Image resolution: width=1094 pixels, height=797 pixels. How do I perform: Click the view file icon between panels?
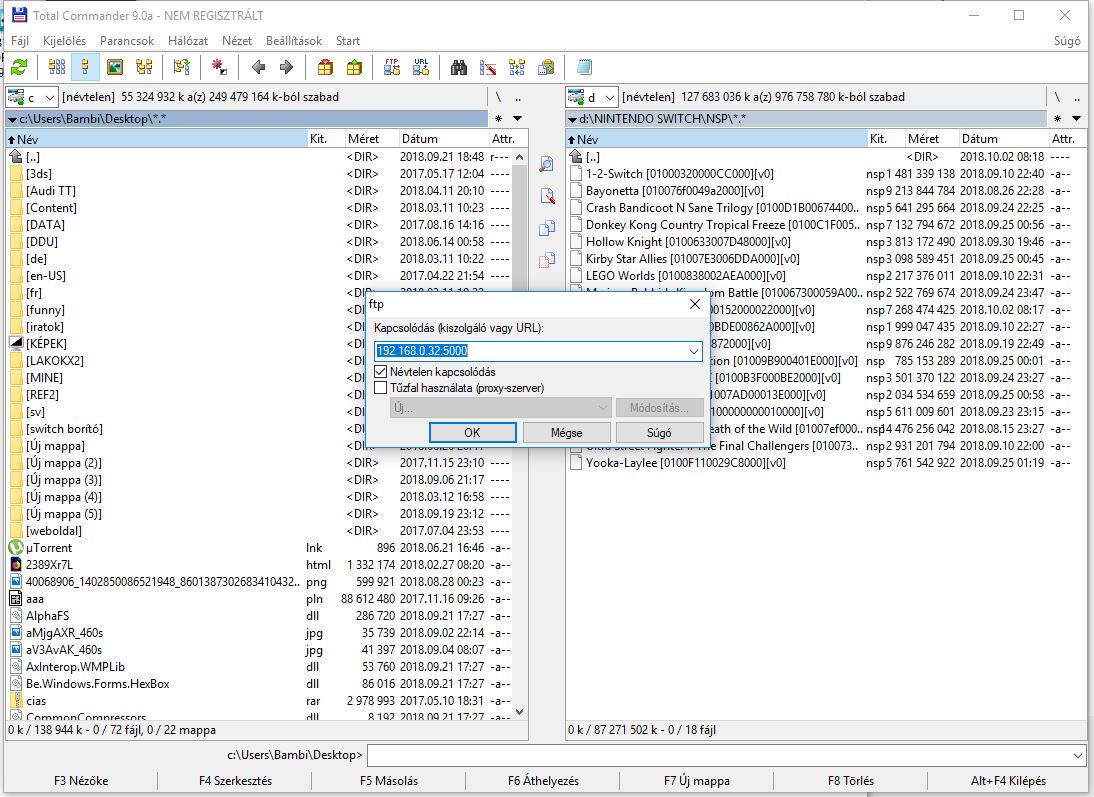coord(547,165)
